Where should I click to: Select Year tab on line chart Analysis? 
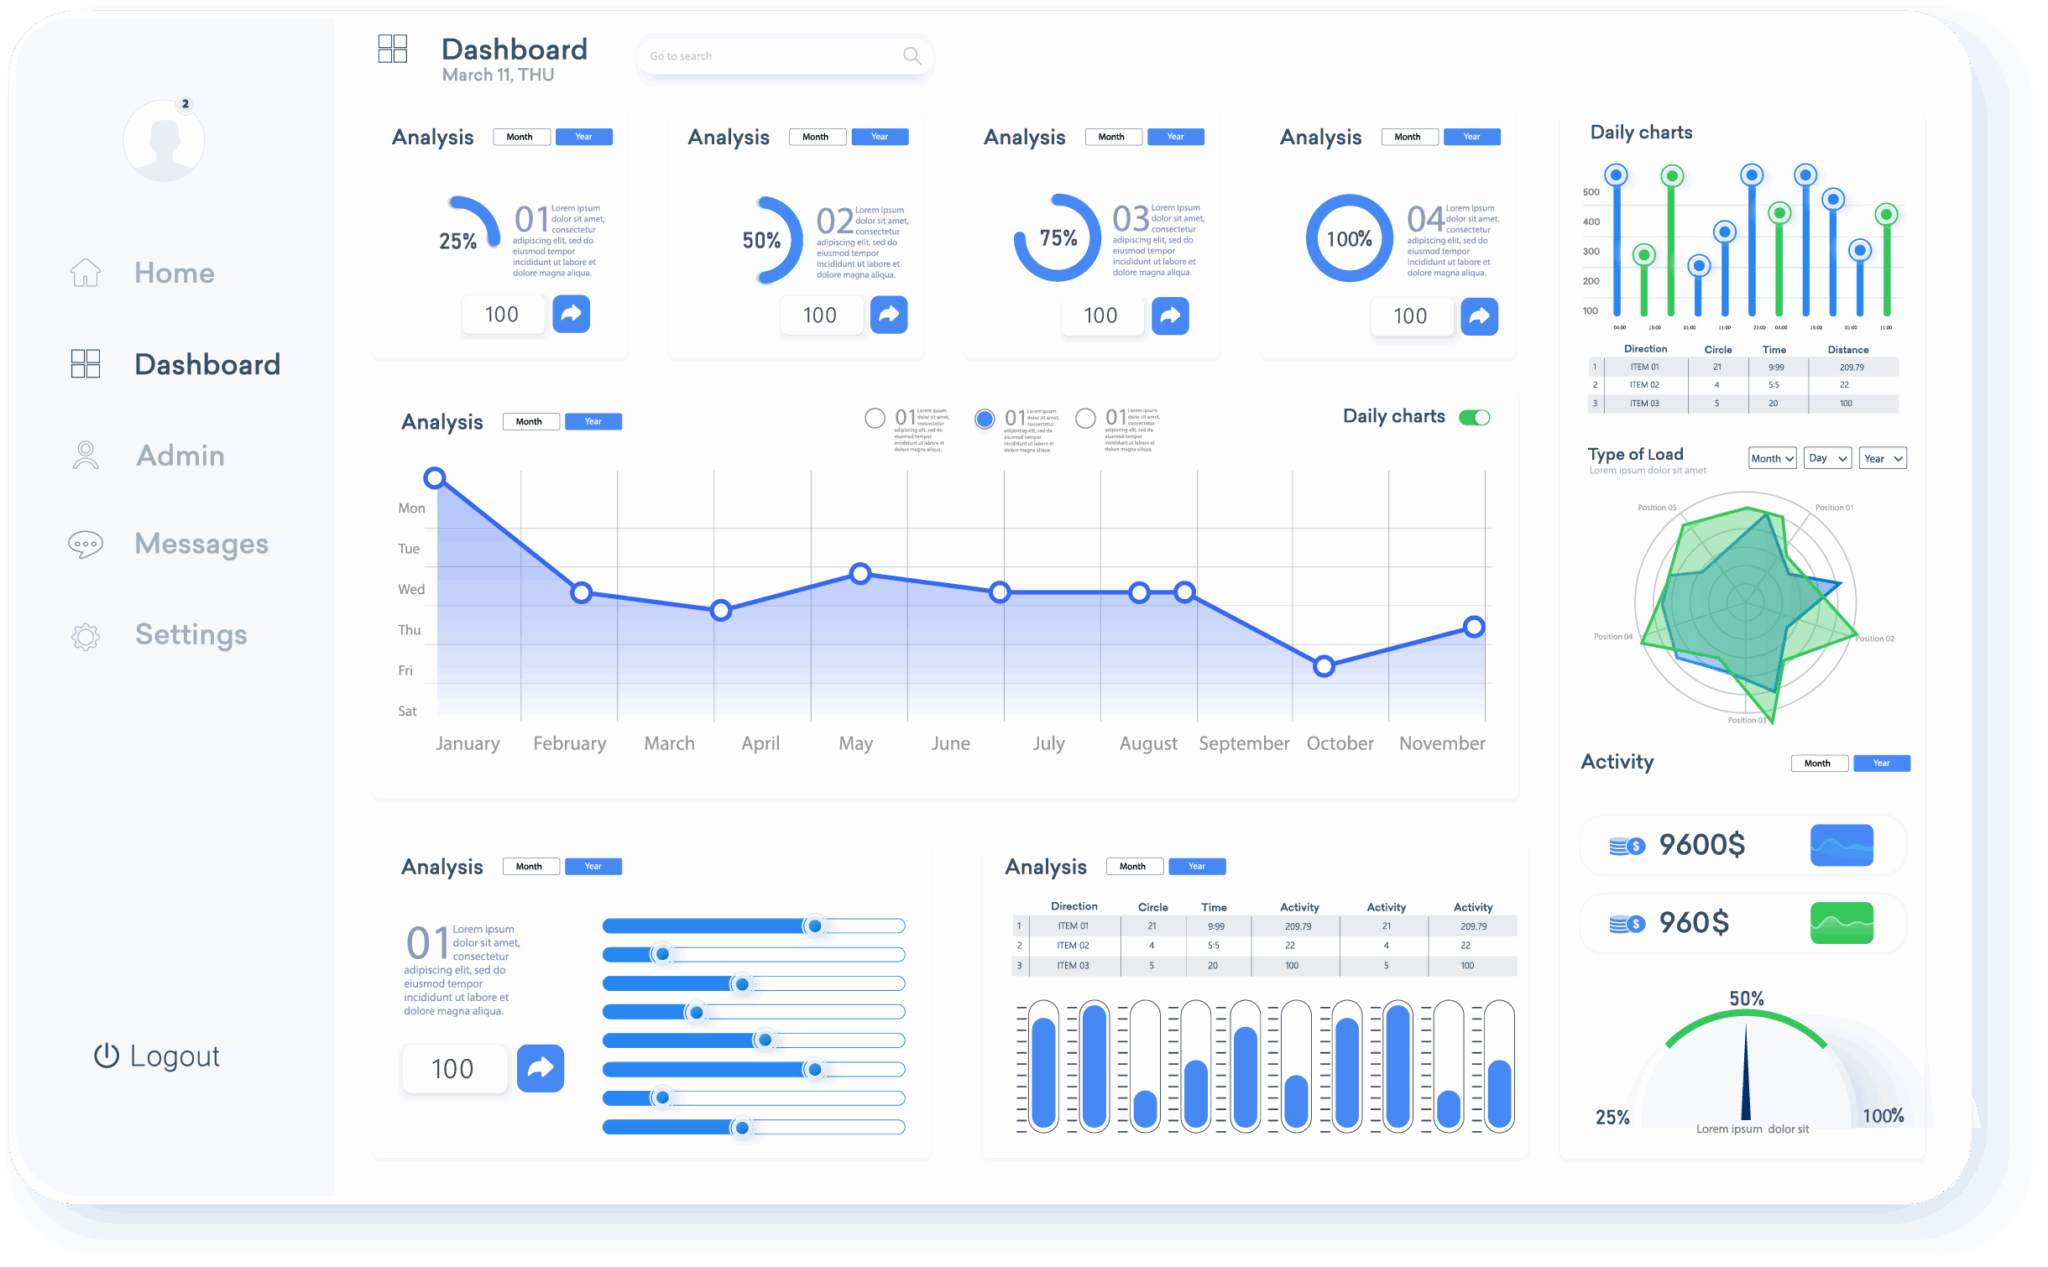pos(593,421)
